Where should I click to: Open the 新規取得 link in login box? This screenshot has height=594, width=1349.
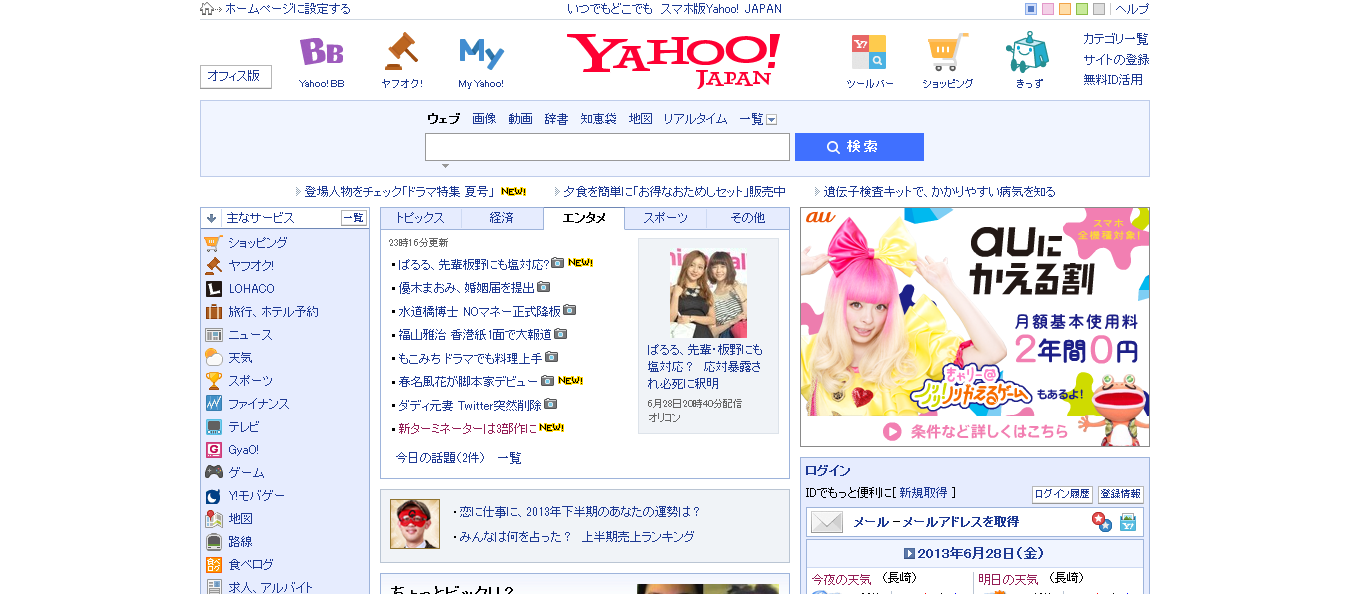point(924,493)
